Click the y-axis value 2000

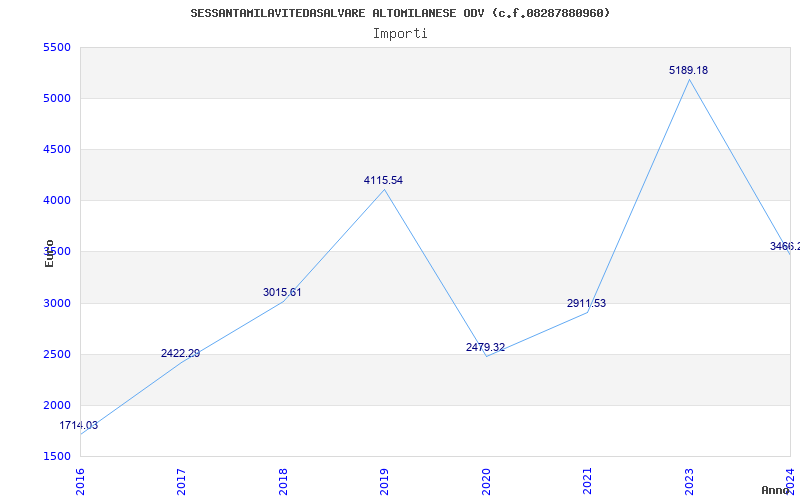click(56, 406)
